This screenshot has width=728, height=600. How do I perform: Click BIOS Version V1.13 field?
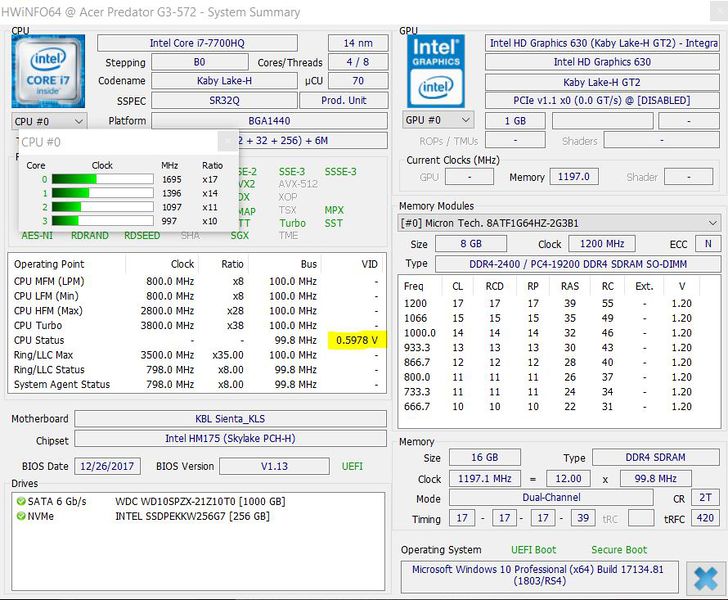(274, 466)
